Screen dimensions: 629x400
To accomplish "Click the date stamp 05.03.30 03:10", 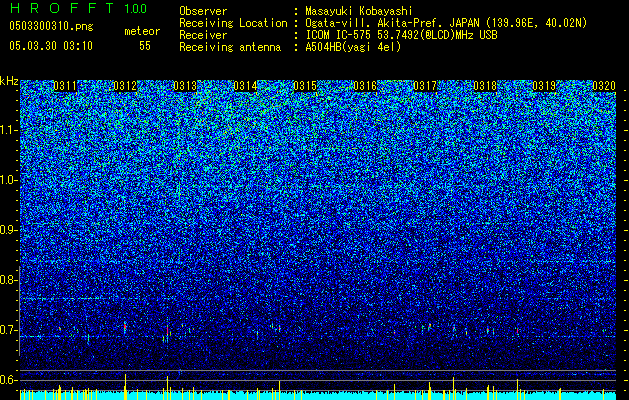I will pos(51,46).
